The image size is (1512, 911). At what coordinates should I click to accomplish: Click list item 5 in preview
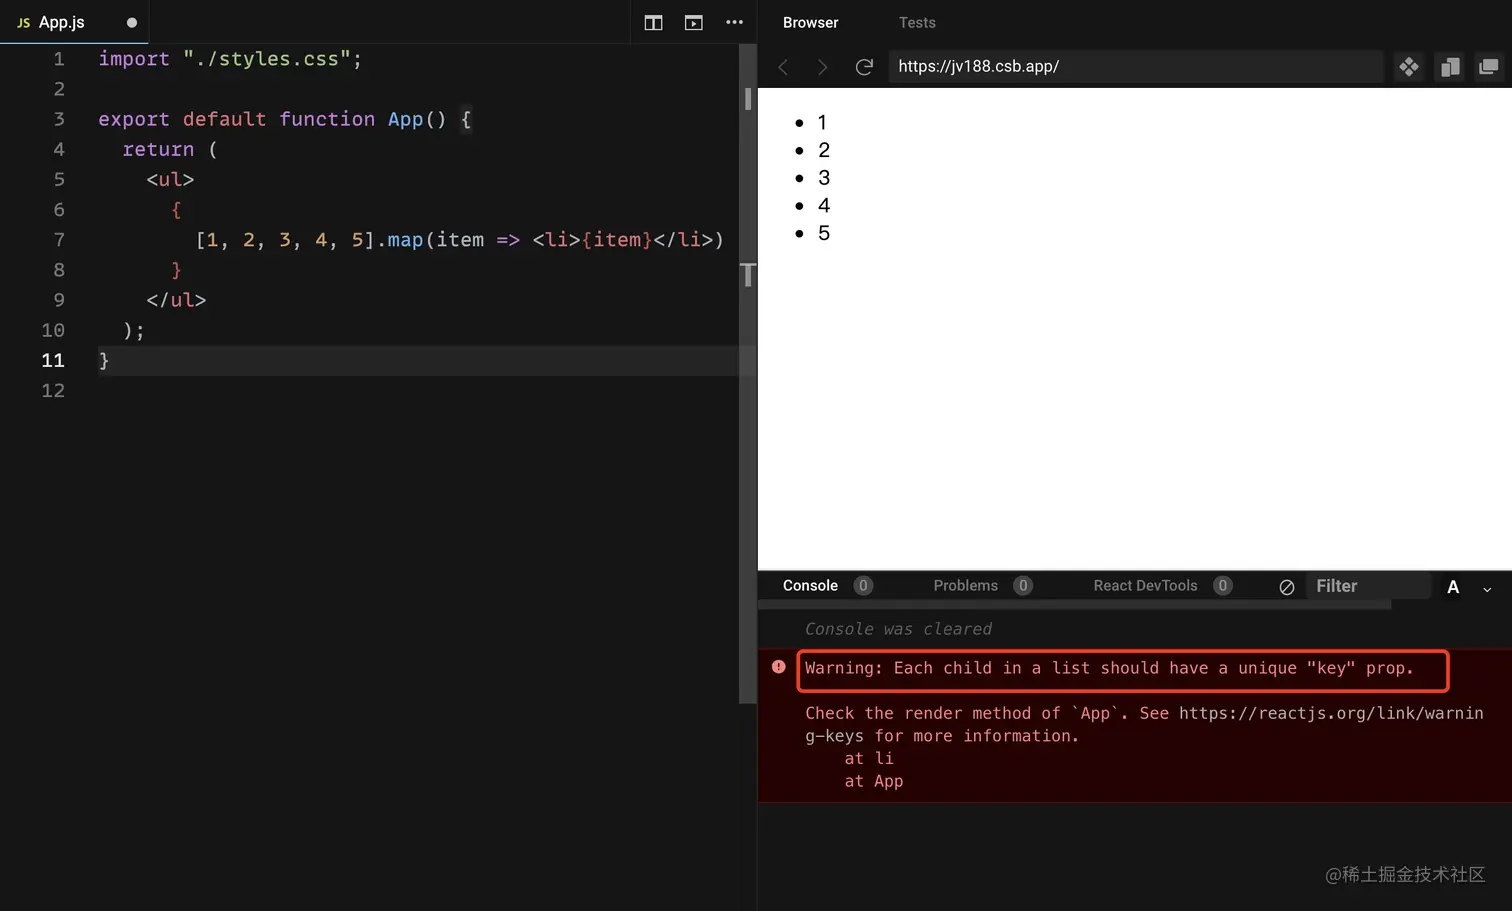coord(824,233)
